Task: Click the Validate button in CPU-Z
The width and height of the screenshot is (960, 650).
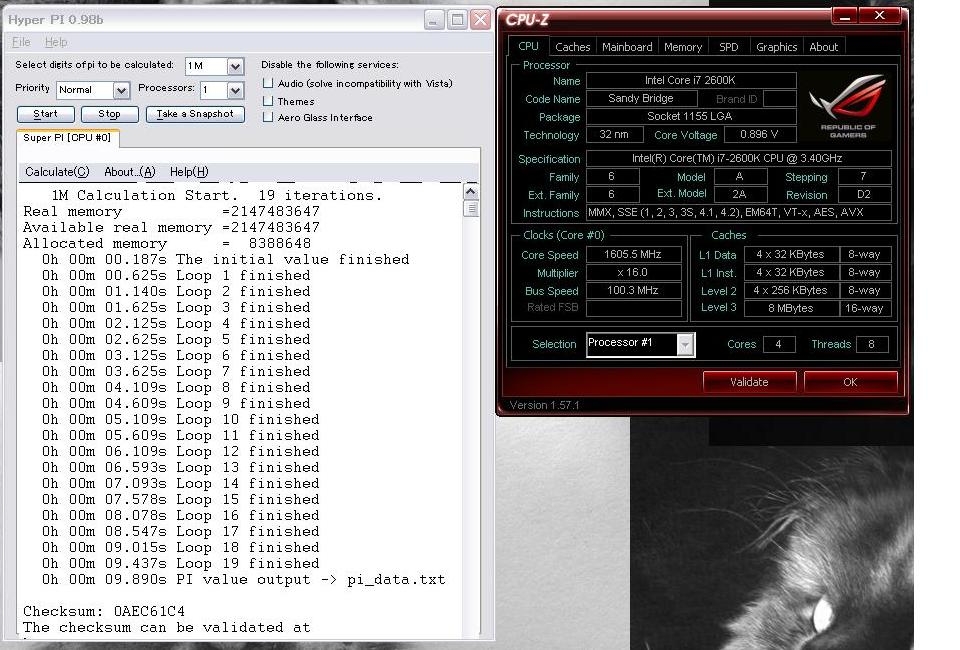Action: [x=749, y=382]
